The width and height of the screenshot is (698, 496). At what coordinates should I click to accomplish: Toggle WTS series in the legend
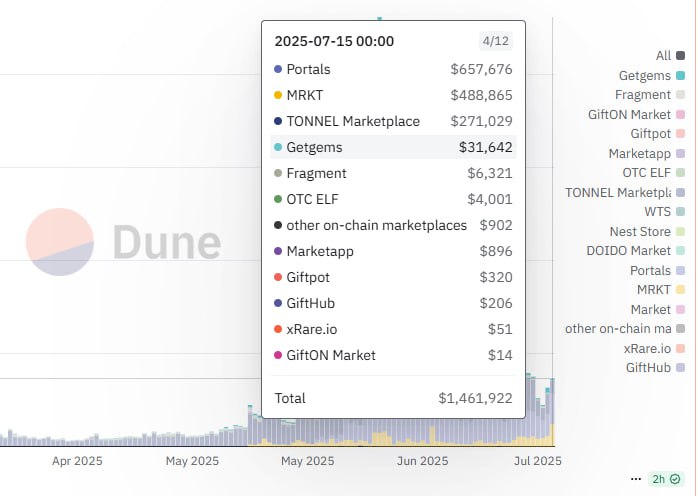coord(665,211)
